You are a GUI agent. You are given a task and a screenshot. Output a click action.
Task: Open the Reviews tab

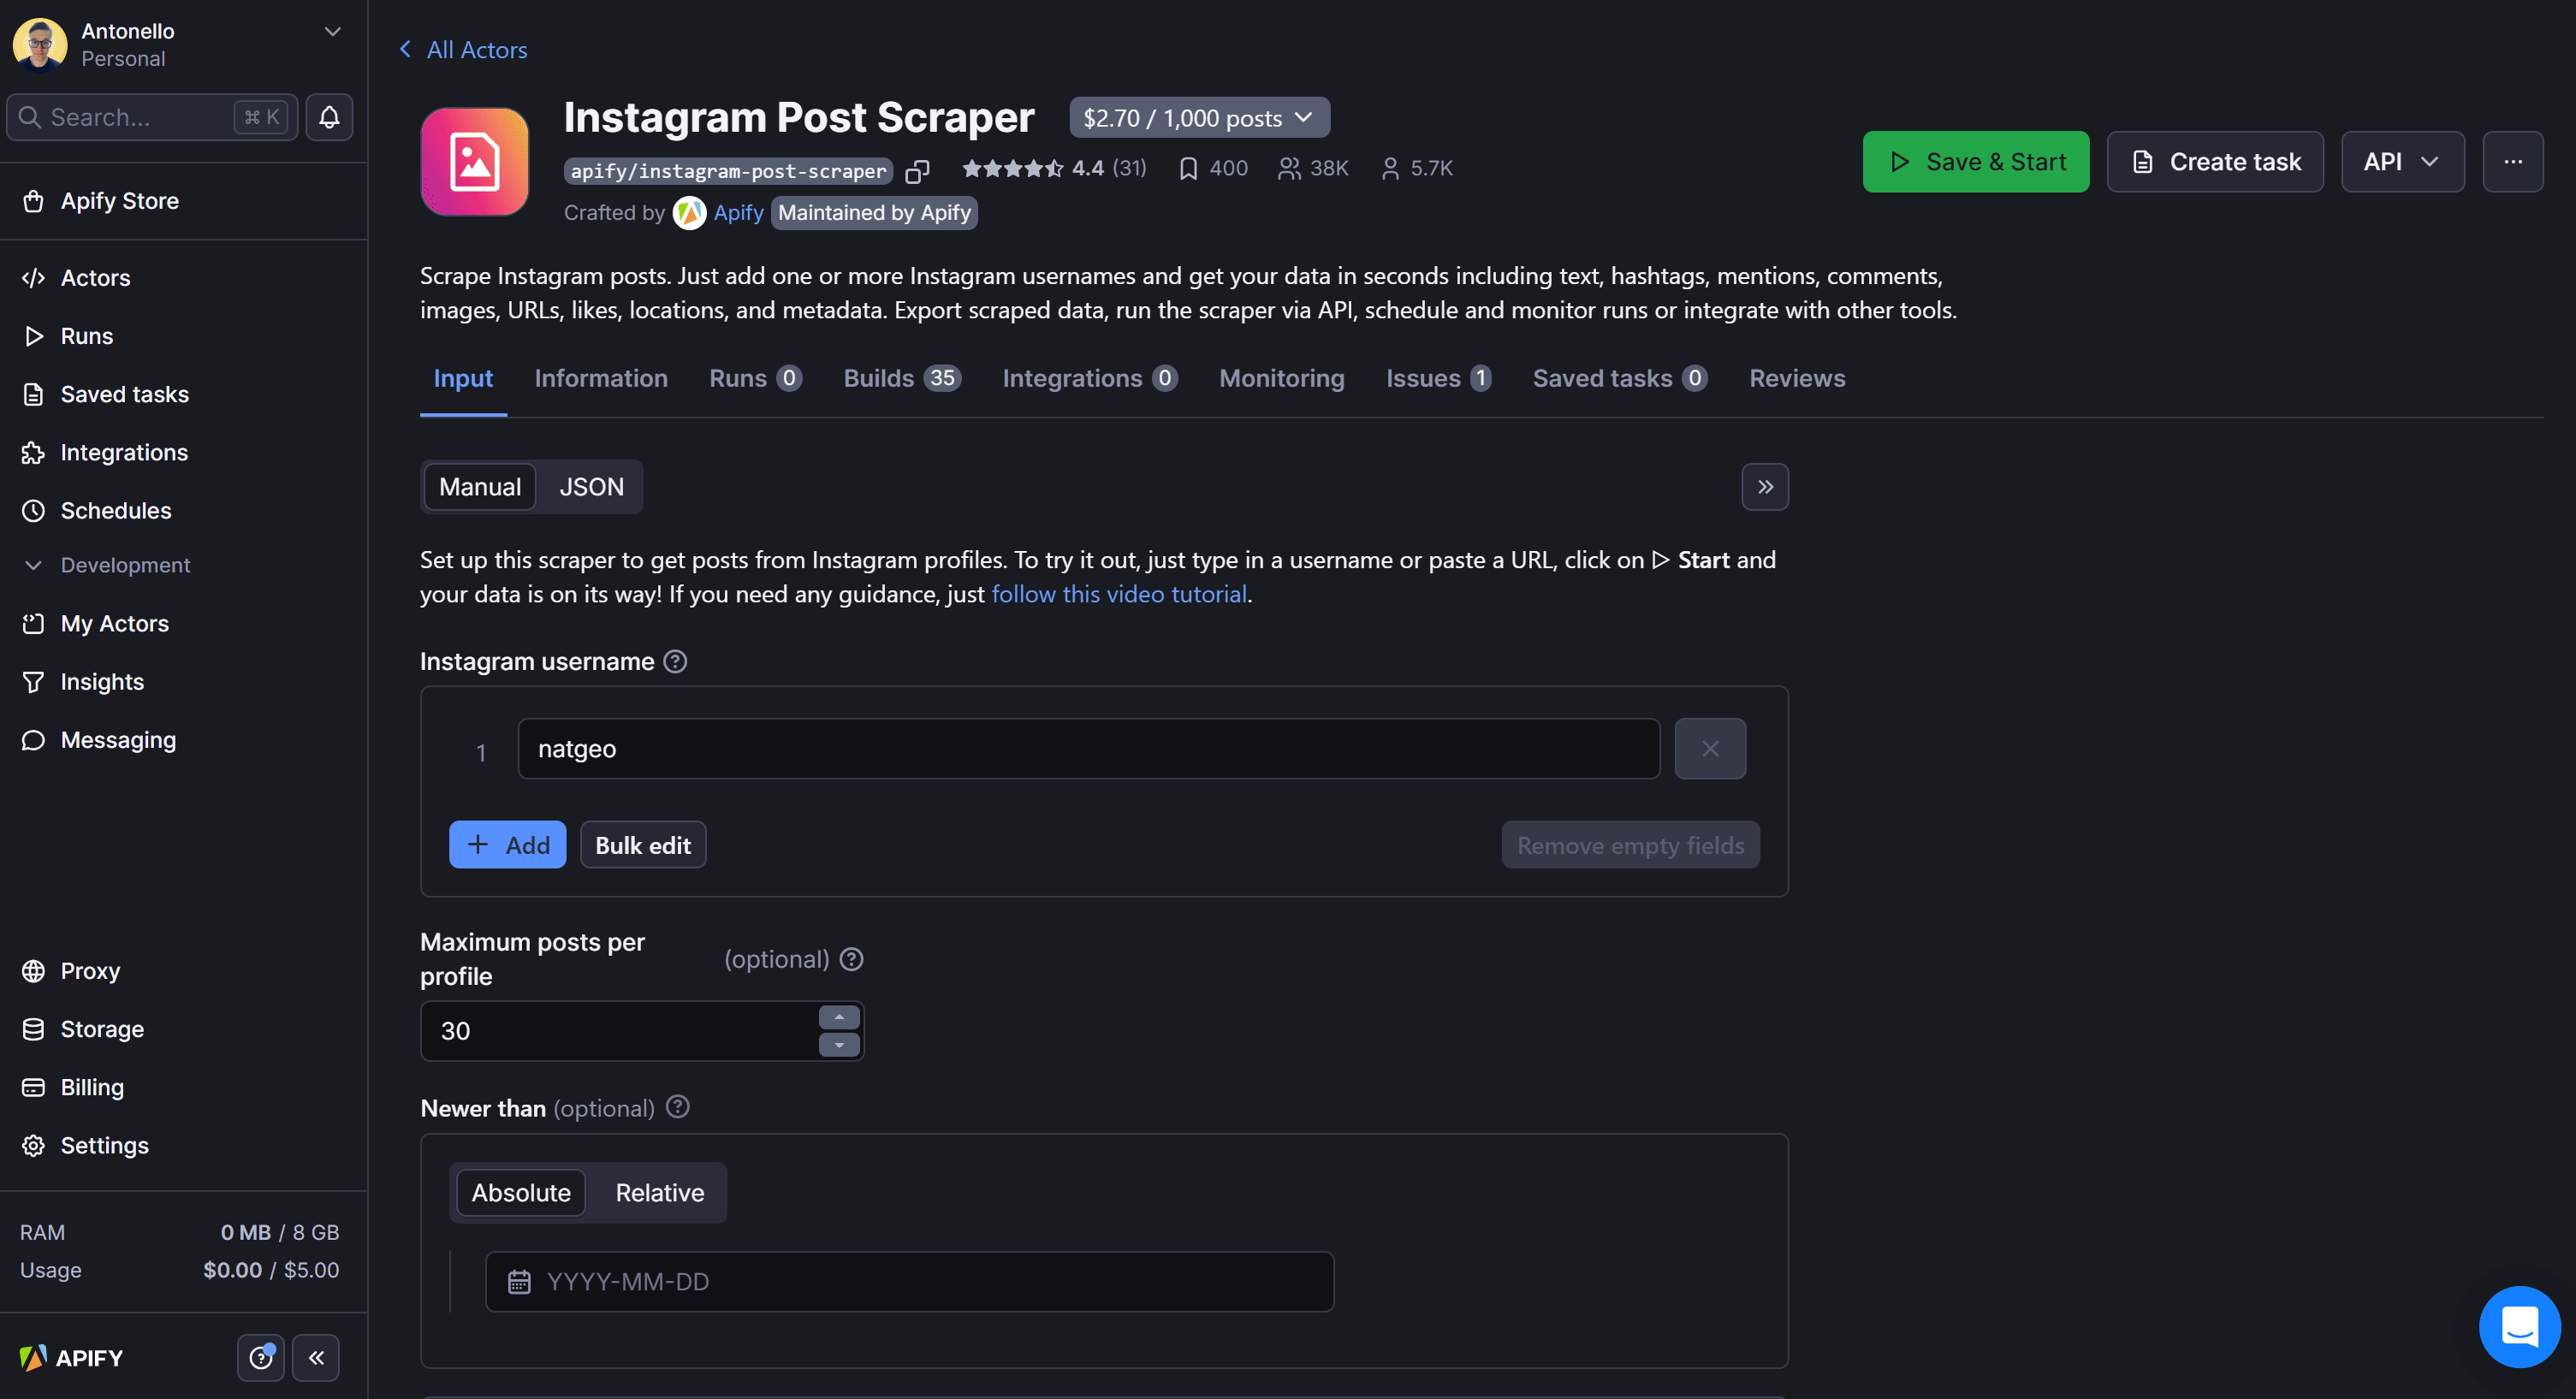point(1797,378)
